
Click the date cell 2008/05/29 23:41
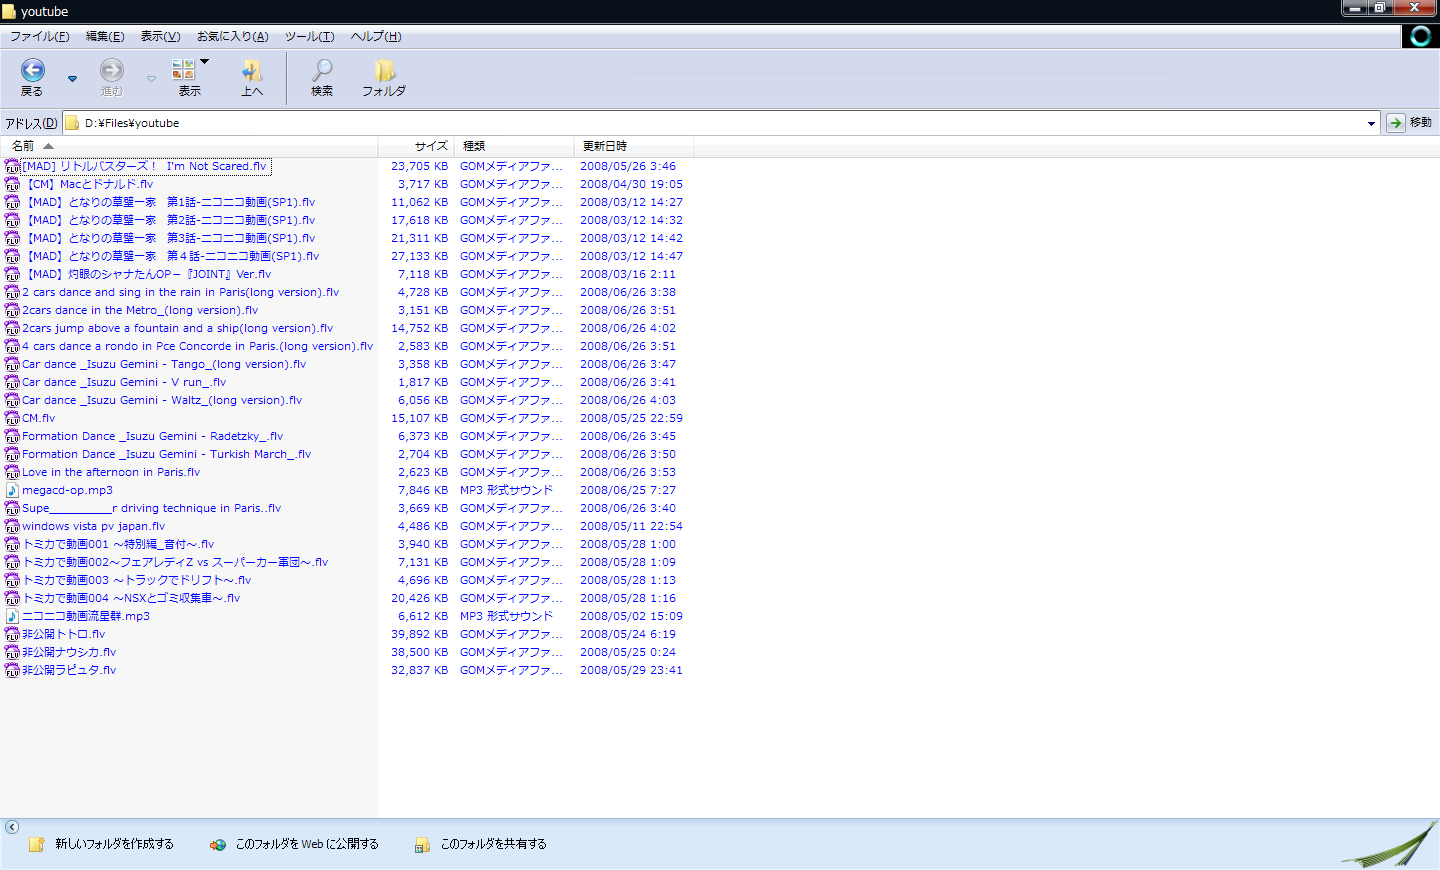(x=631, y=670)
